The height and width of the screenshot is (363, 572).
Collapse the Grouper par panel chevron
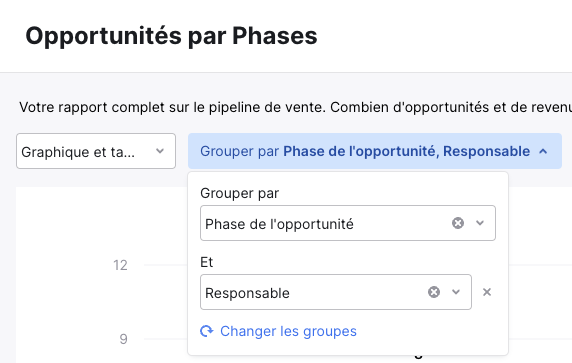(x=543, y=151)
